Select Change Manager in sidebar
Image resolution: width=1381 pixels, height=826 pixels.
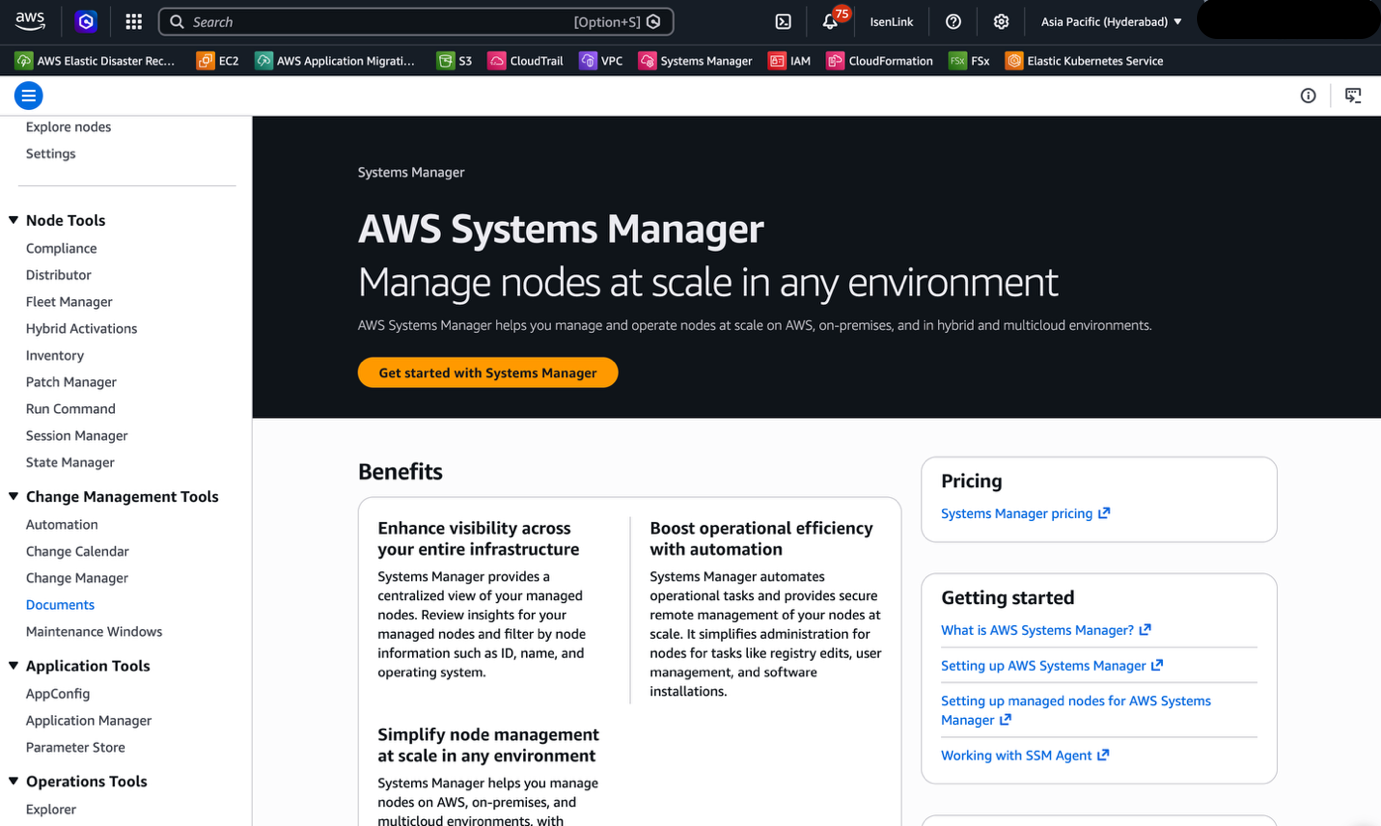[77, 578]
